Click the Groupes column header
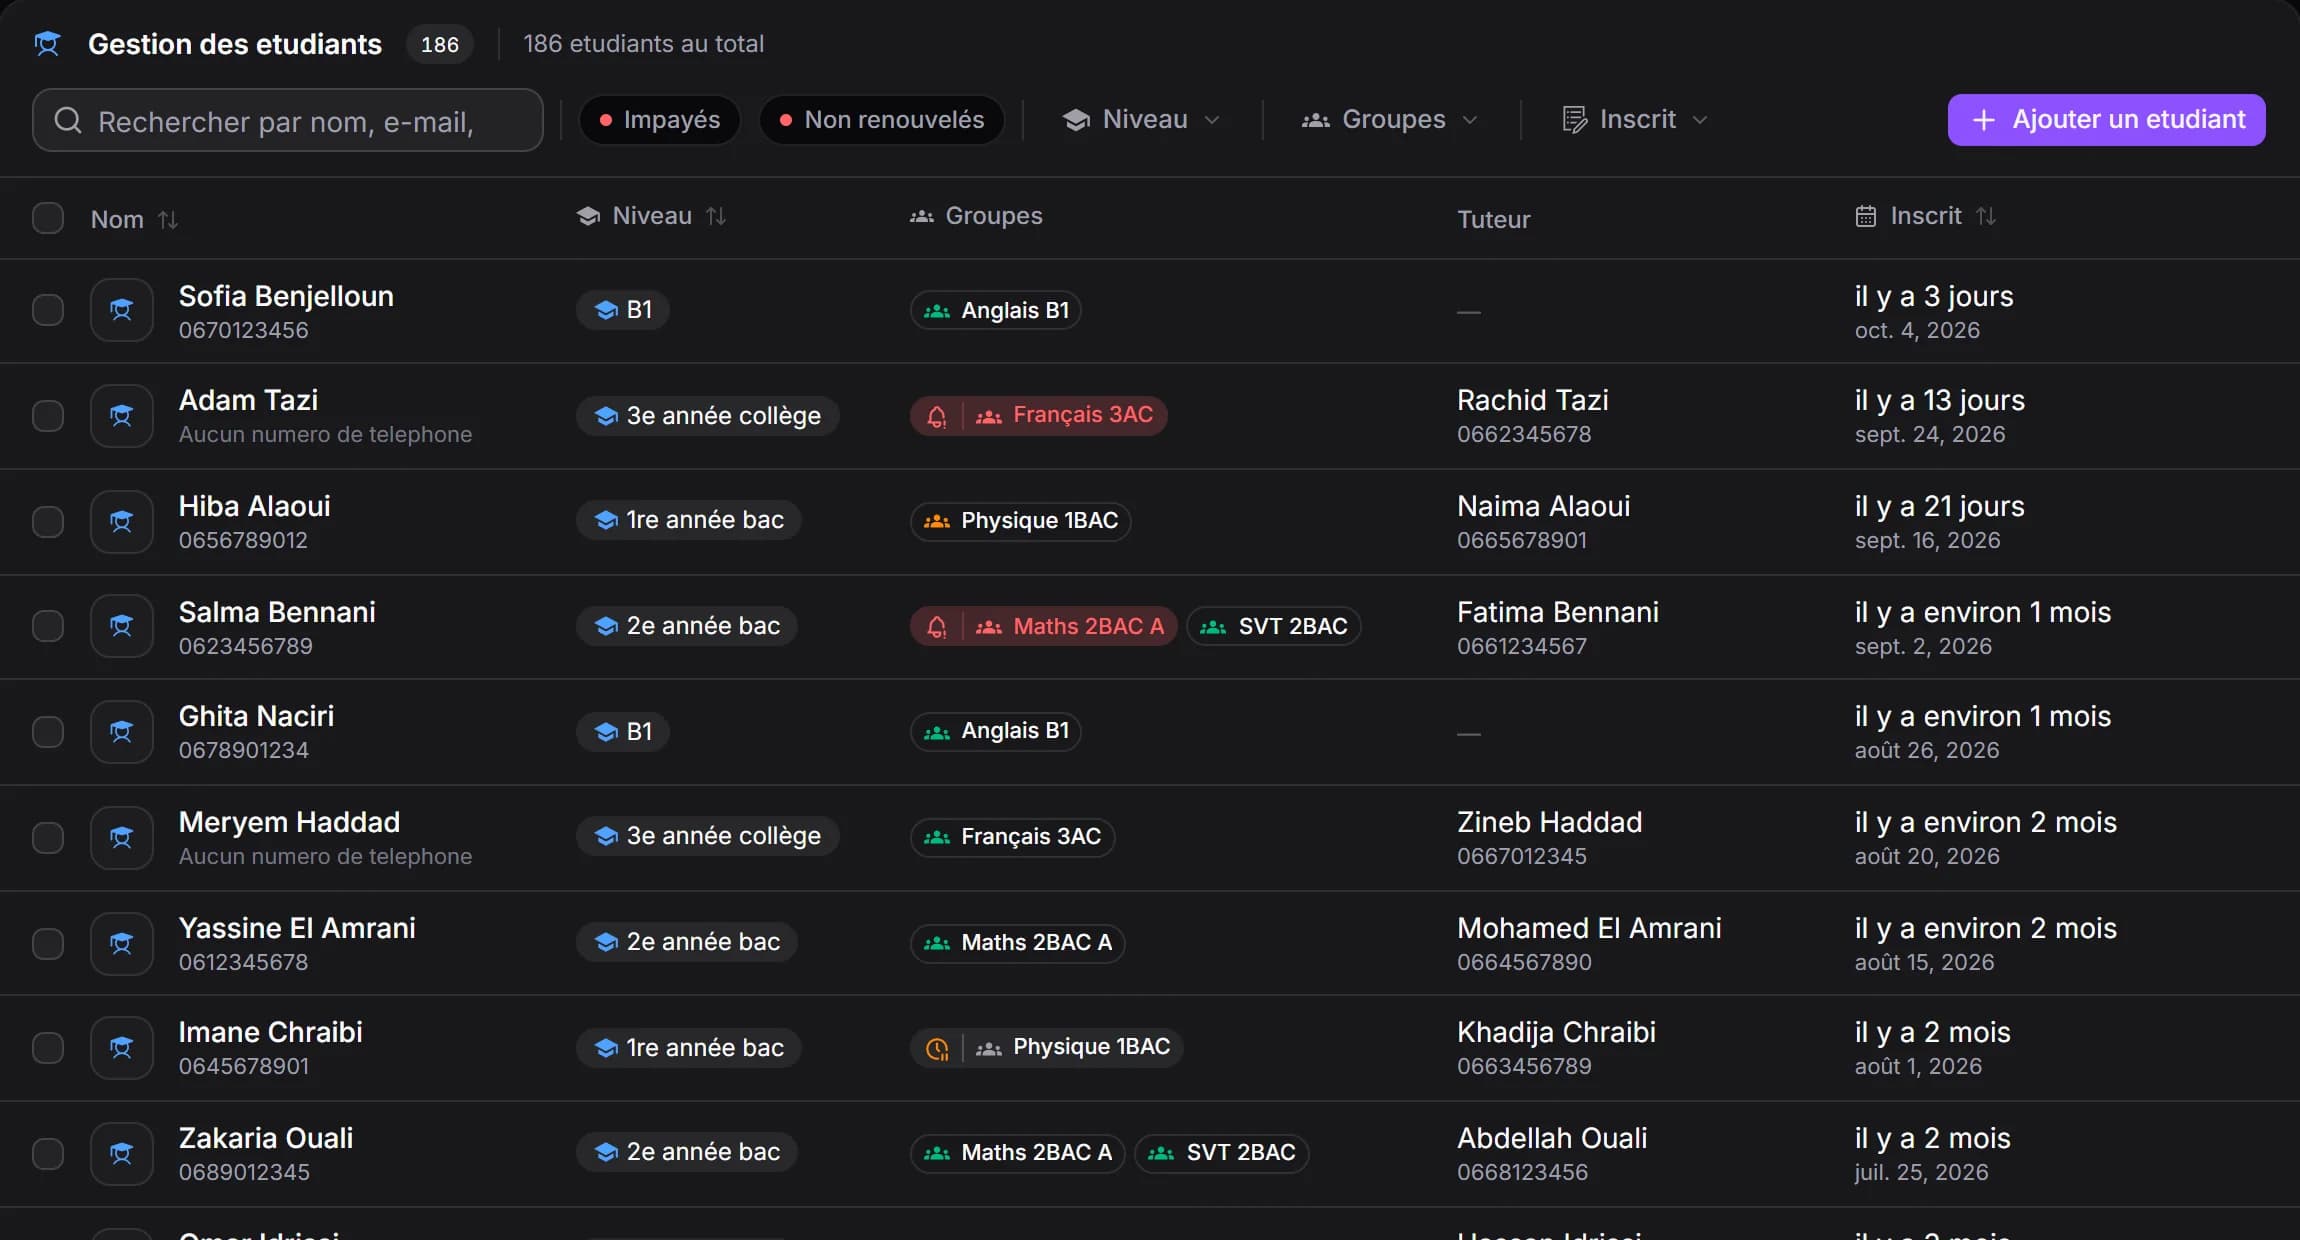2300x1240 pixels. (976, 216)
